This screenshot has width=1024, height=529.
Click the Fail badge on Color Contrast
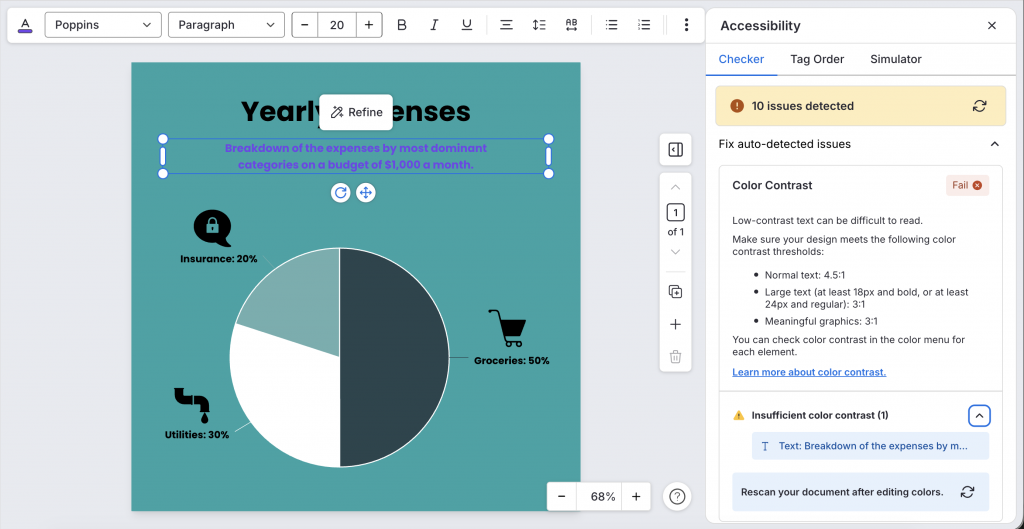[967, 185]
